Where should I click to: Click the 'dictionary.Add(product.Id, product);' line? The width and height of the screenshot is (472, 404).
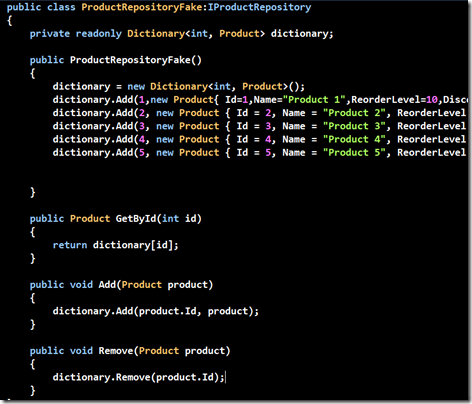pyautogui.click(x=156, y=311)
